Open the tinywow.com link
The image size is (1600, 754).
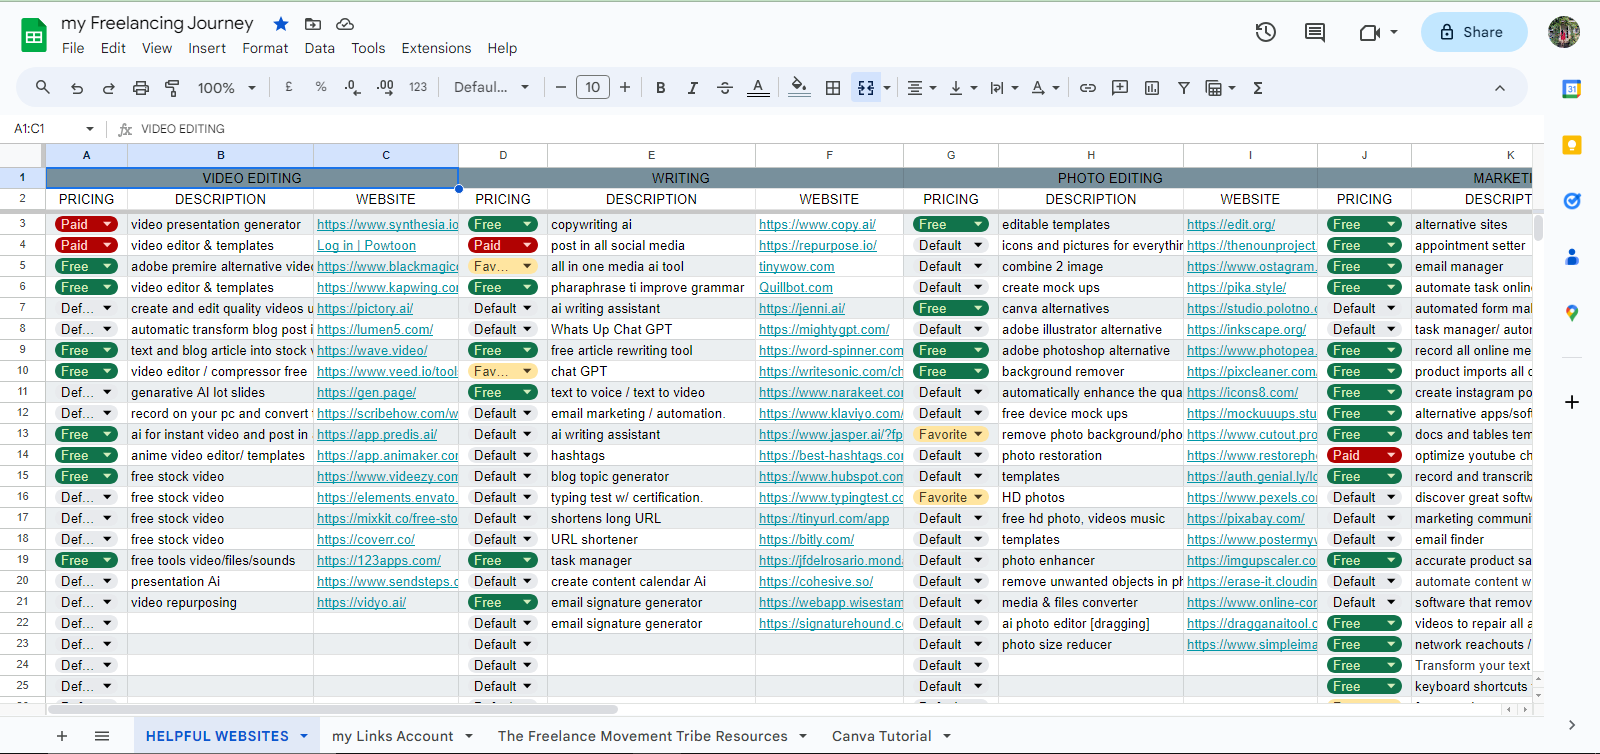(x=796, y=266)
